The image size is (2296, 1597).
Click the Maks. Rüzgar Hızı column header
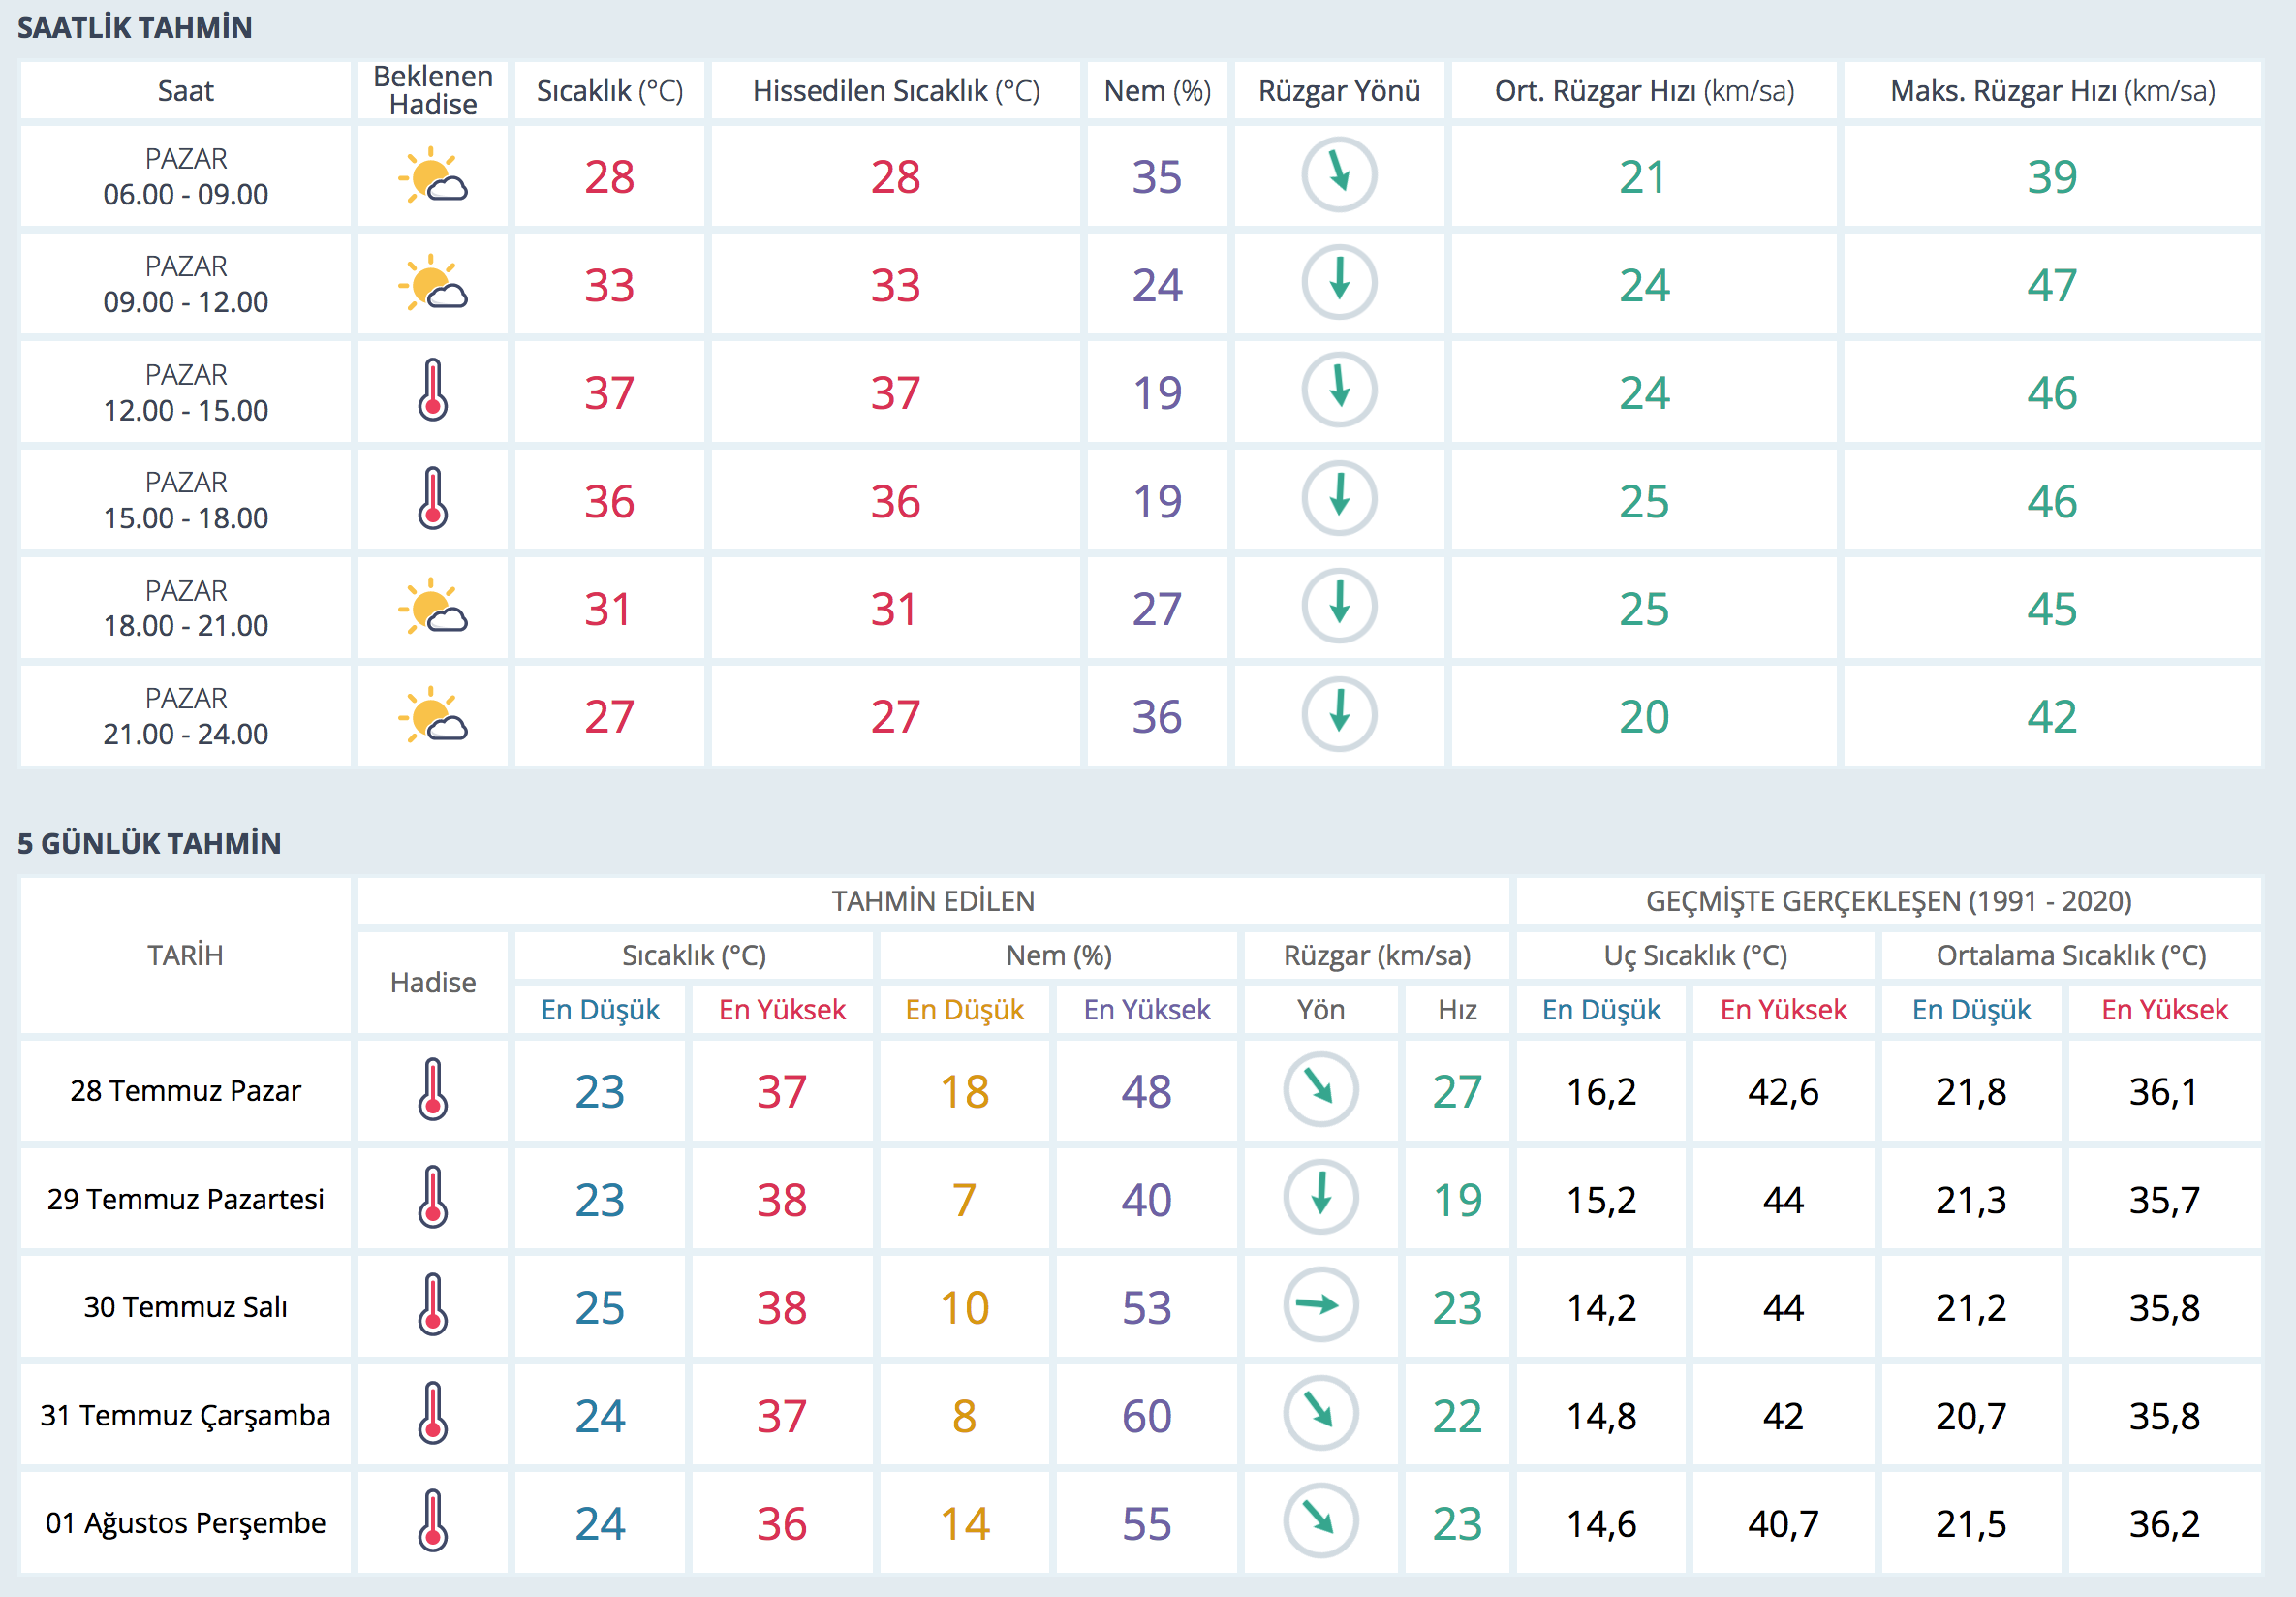[x=2052, y=91]
